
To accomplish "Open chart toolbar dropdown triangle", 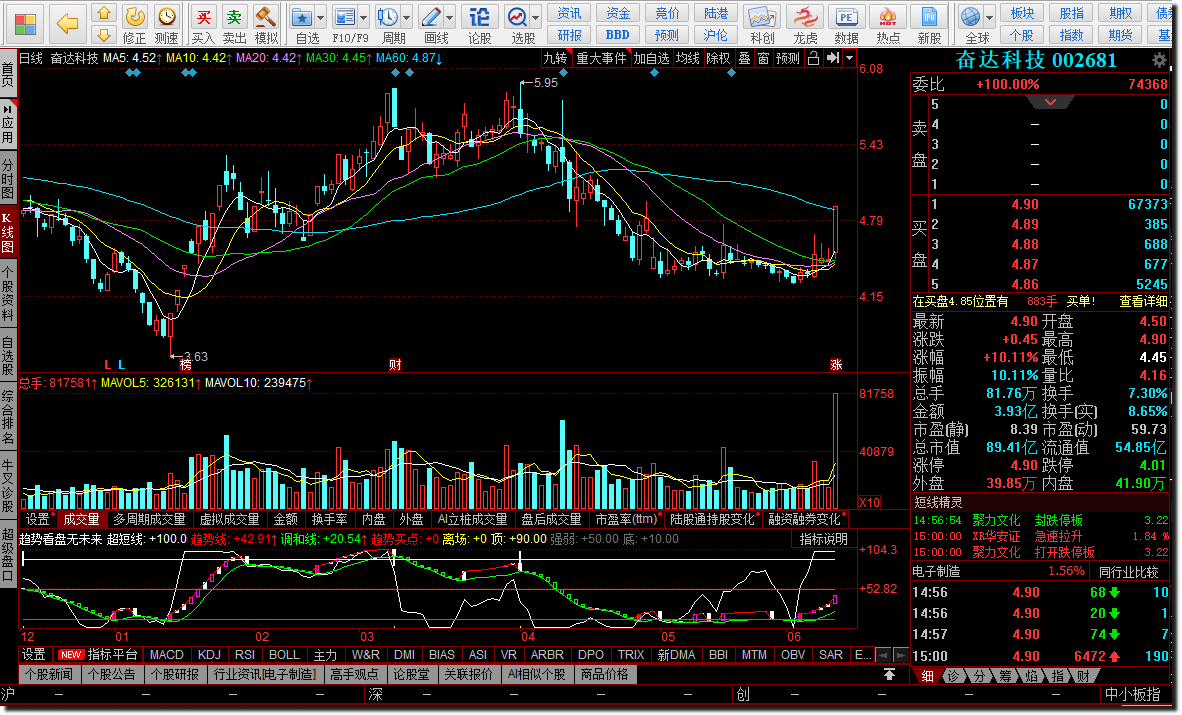I will pyautogui.click(x=850, y=58).
